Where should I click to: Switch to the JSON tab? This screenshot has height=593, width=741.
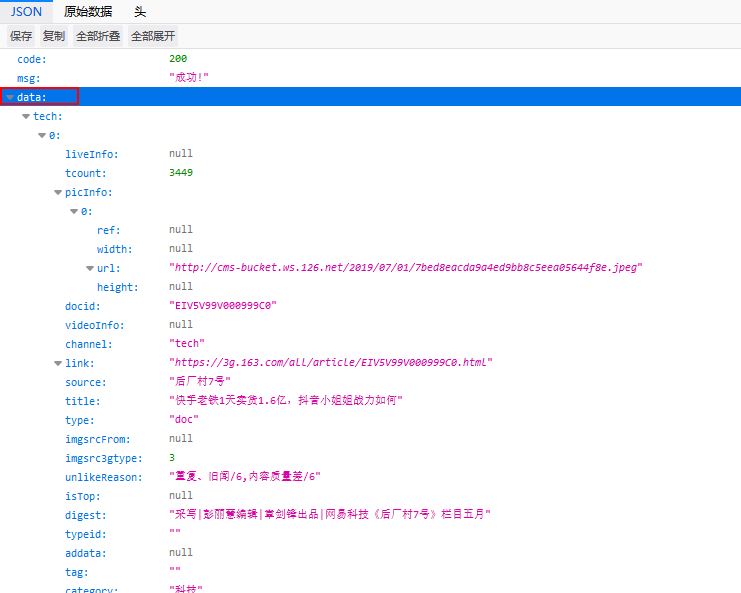pos(26,11)
